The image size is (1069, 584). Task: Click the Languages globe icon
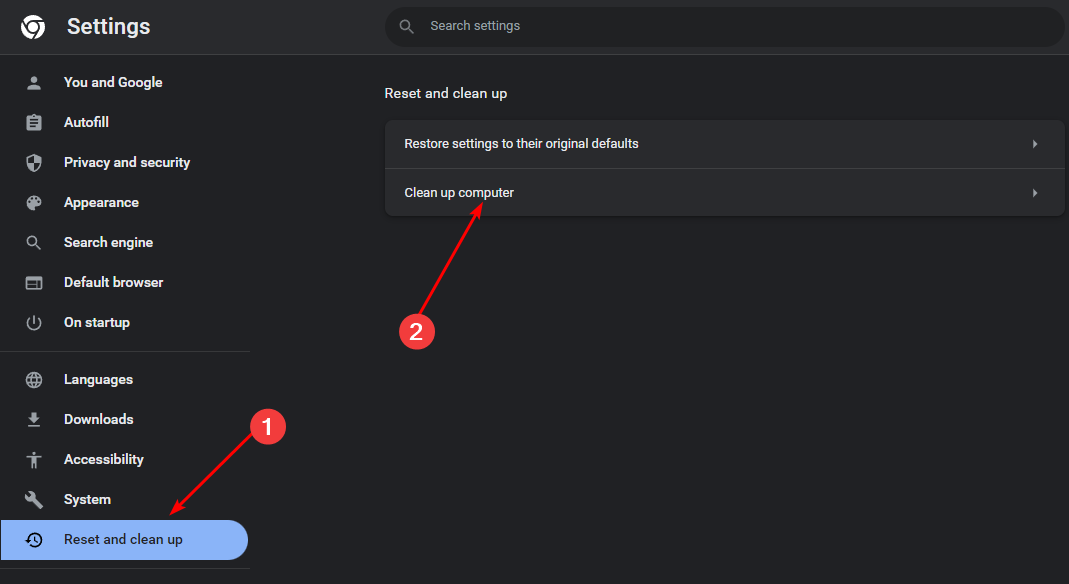[34, 380]
